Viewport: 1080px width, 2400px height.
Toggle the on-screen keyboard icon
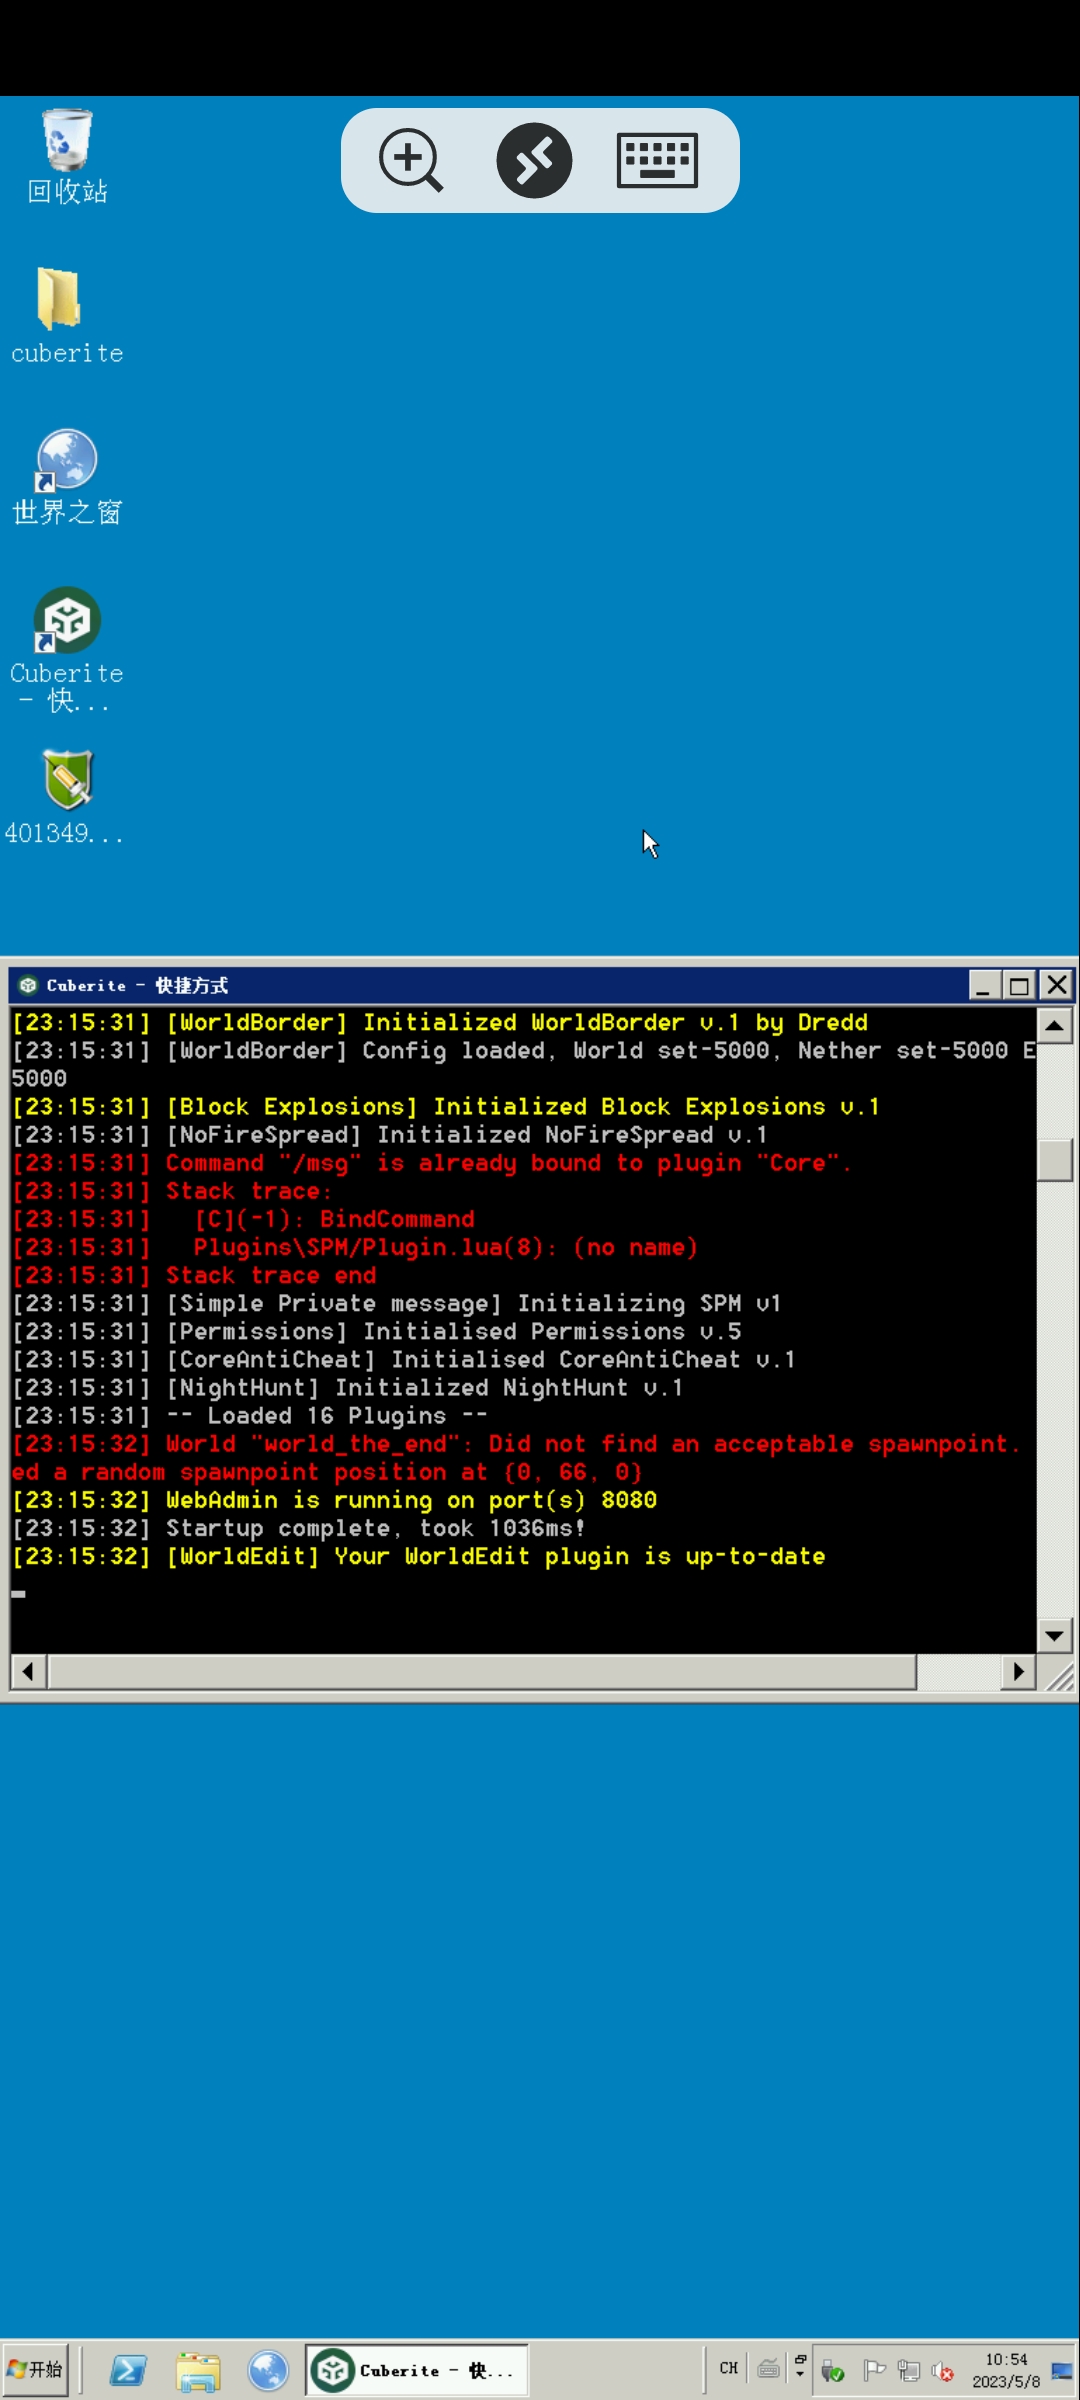click(x=657, y=160)
